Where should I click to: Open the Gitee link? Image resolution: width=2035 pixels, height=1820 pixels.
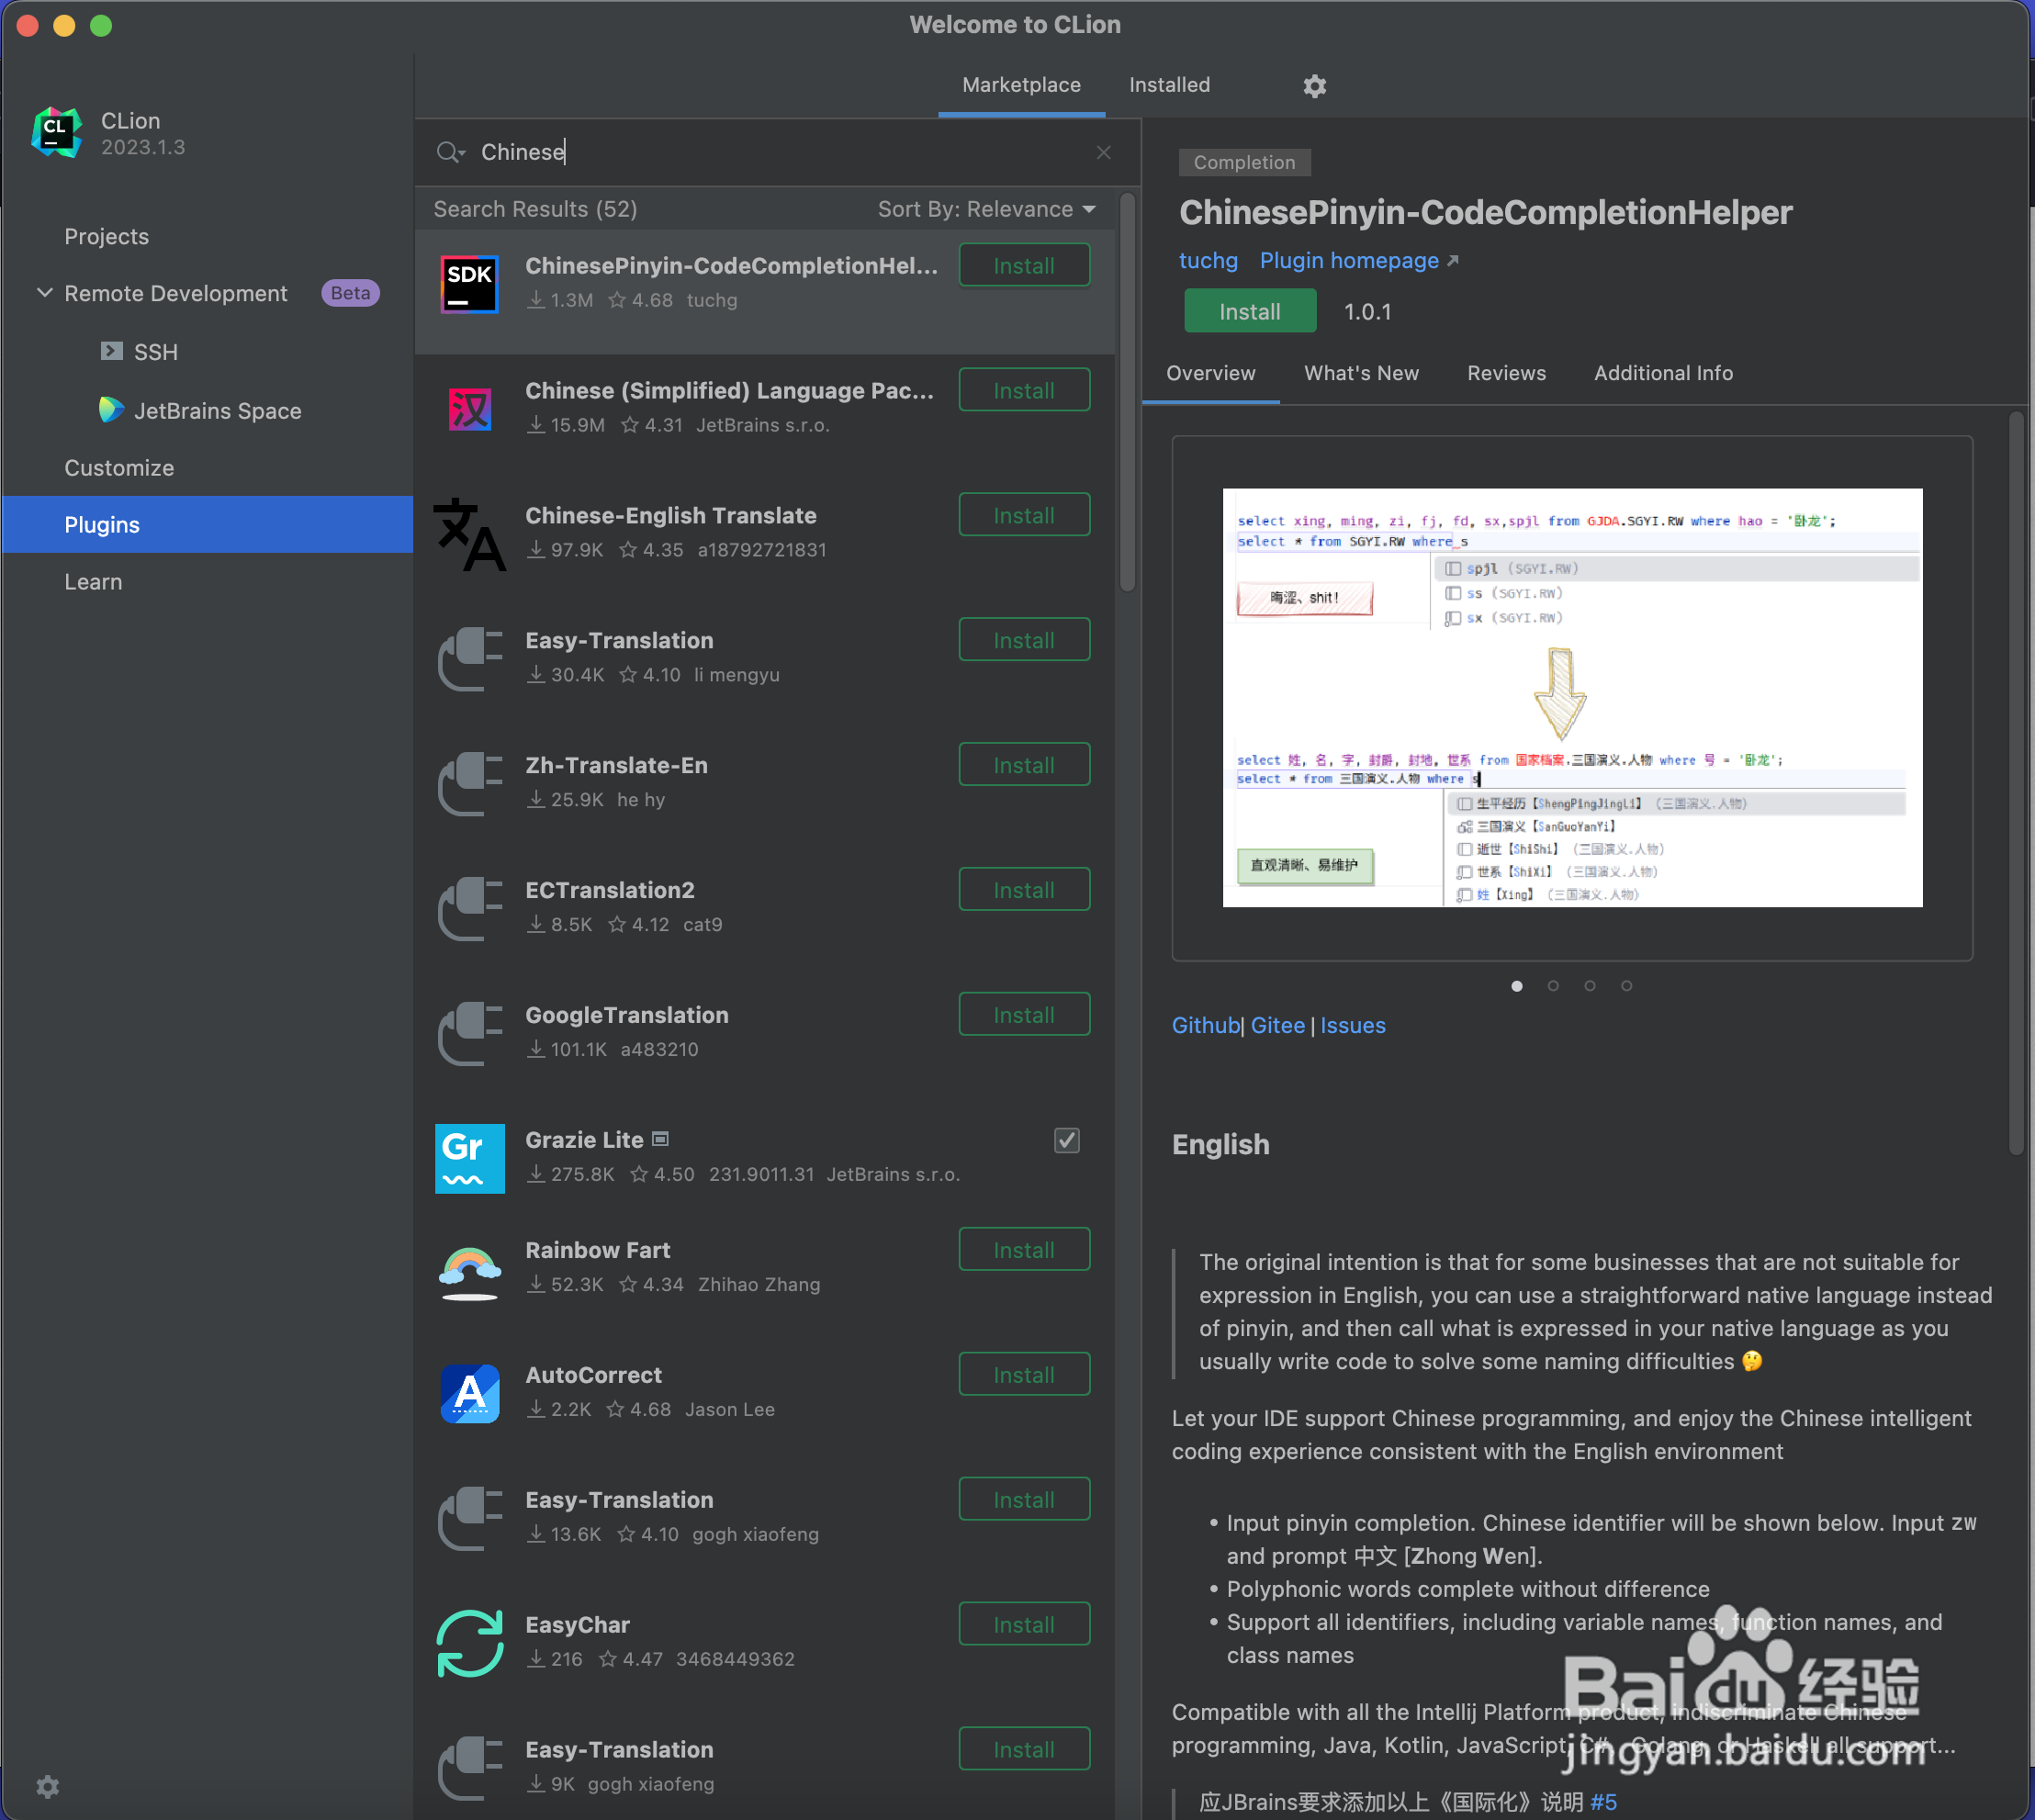pos(1277,1025)
